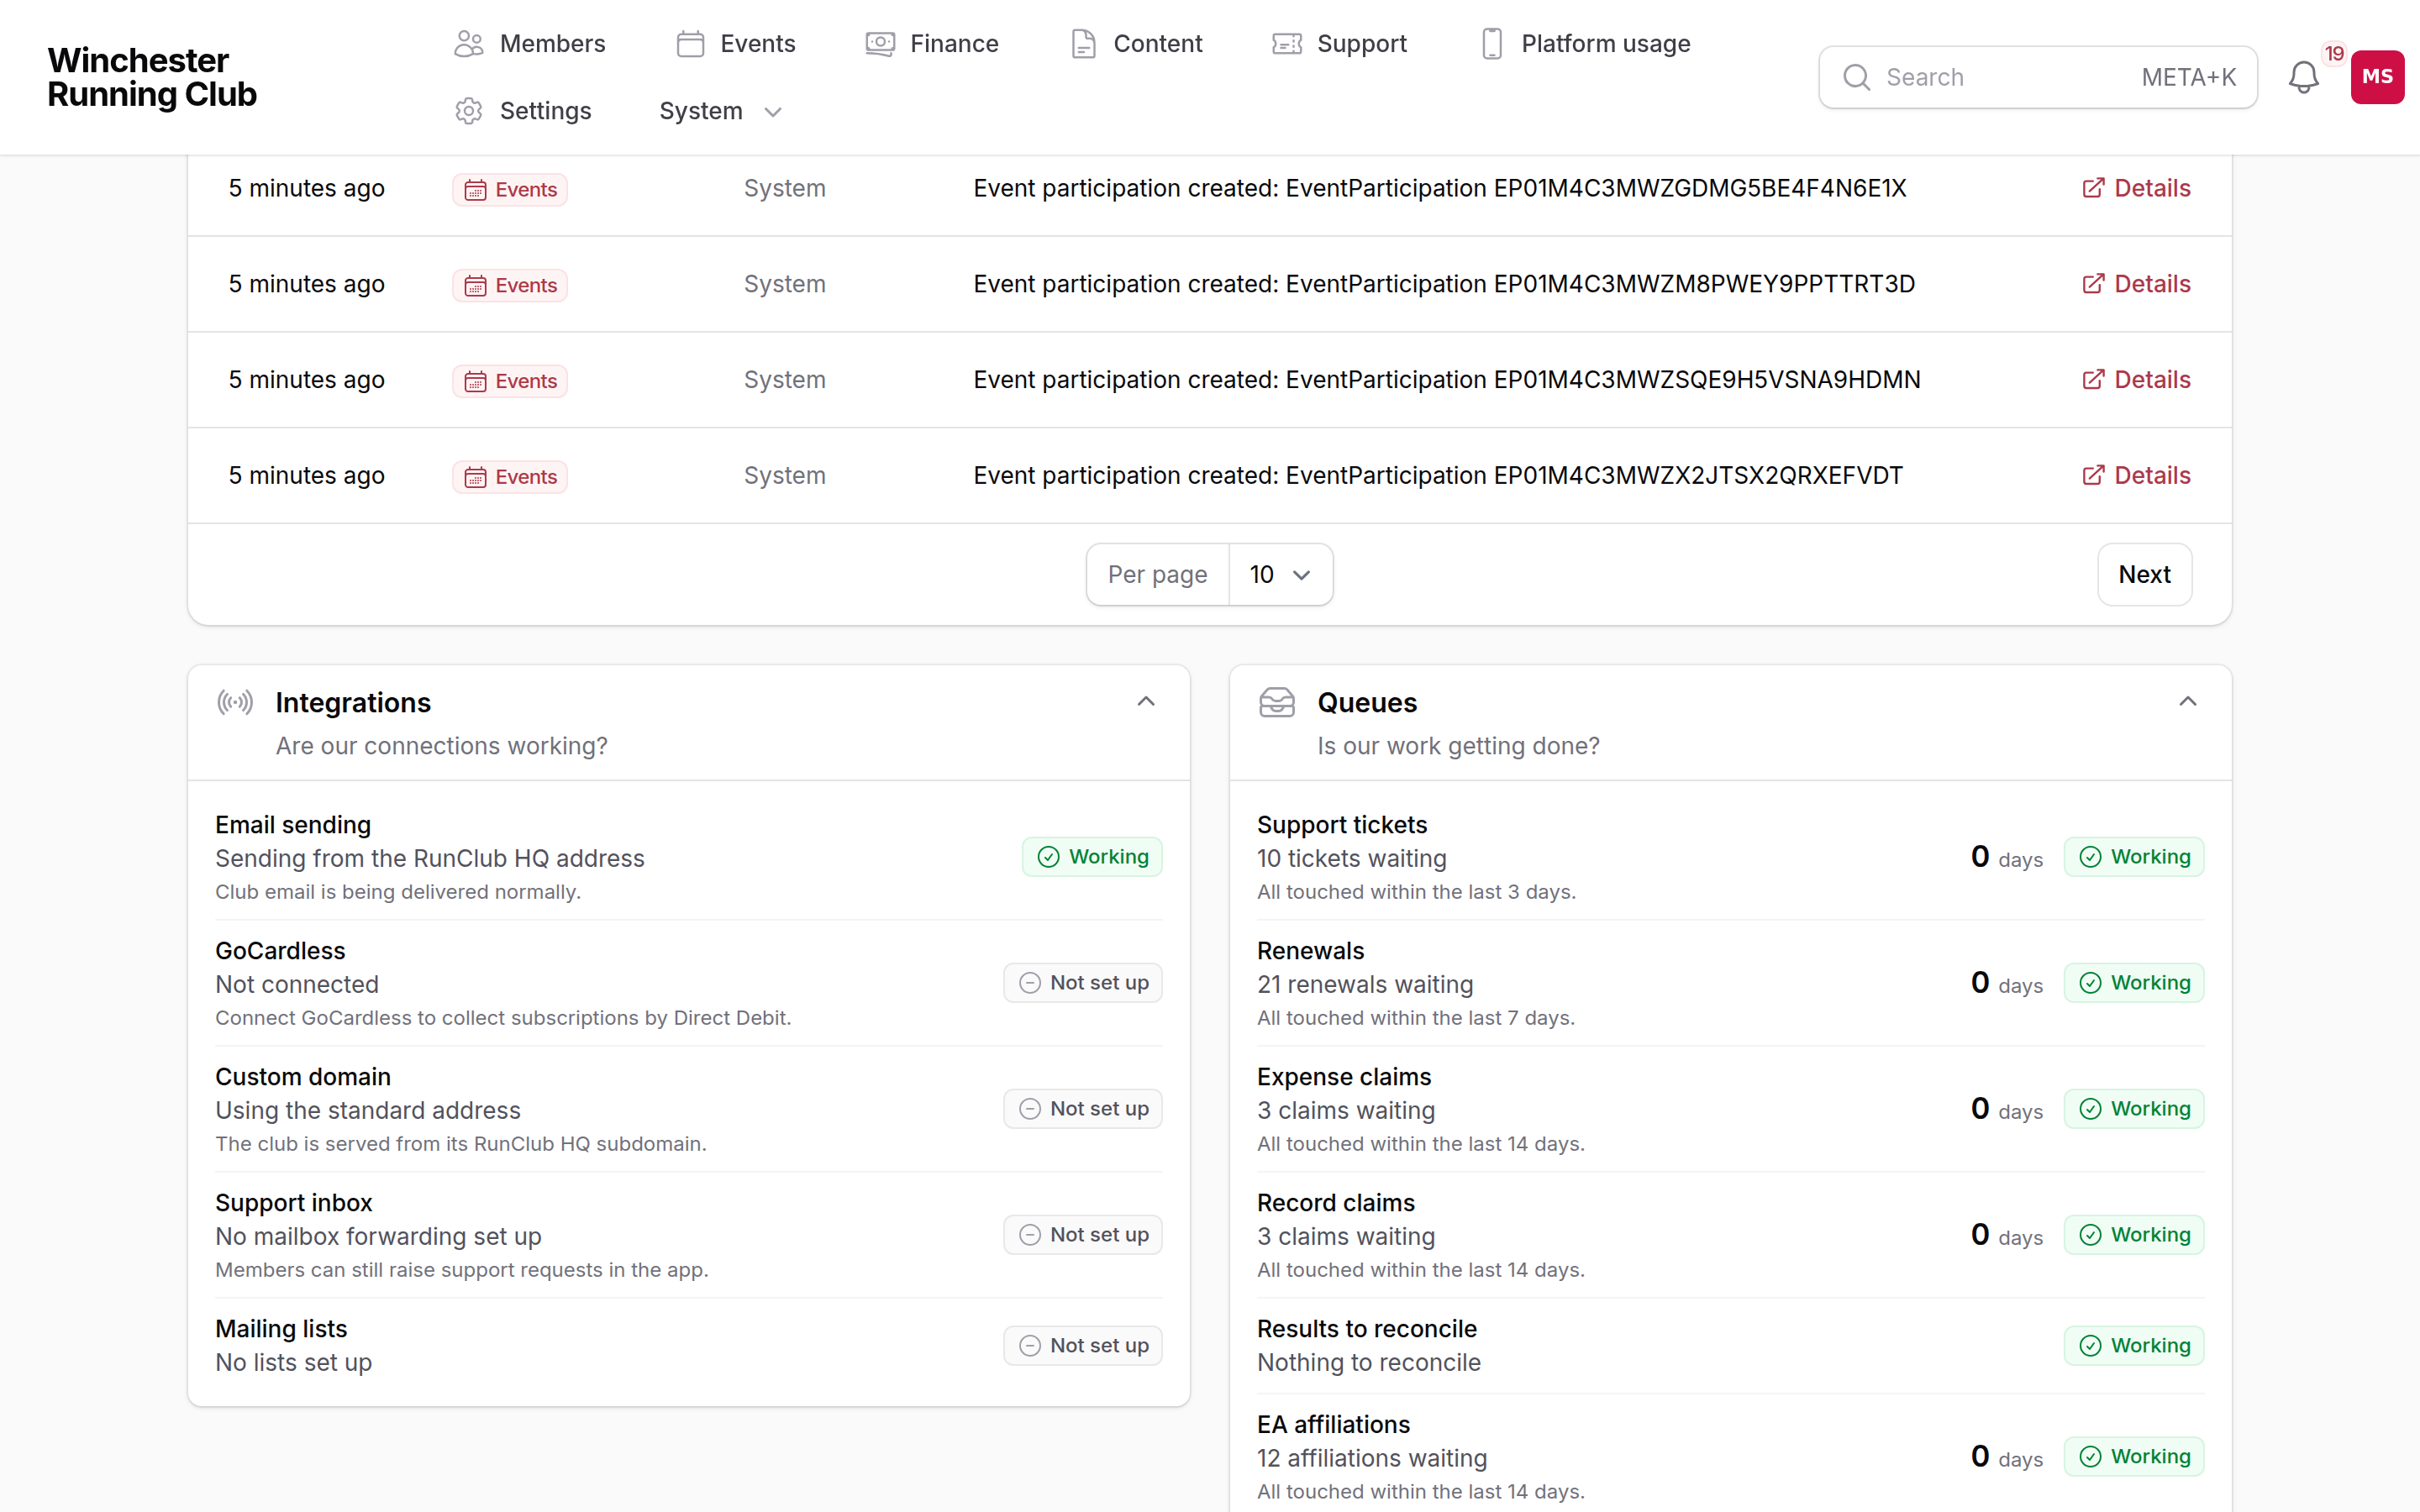Click the Events tag on the EP01M4C3MWZX2JTSX2QRXEFVDT row
Screen dimensions: 2420x1512
click(510, 476)
